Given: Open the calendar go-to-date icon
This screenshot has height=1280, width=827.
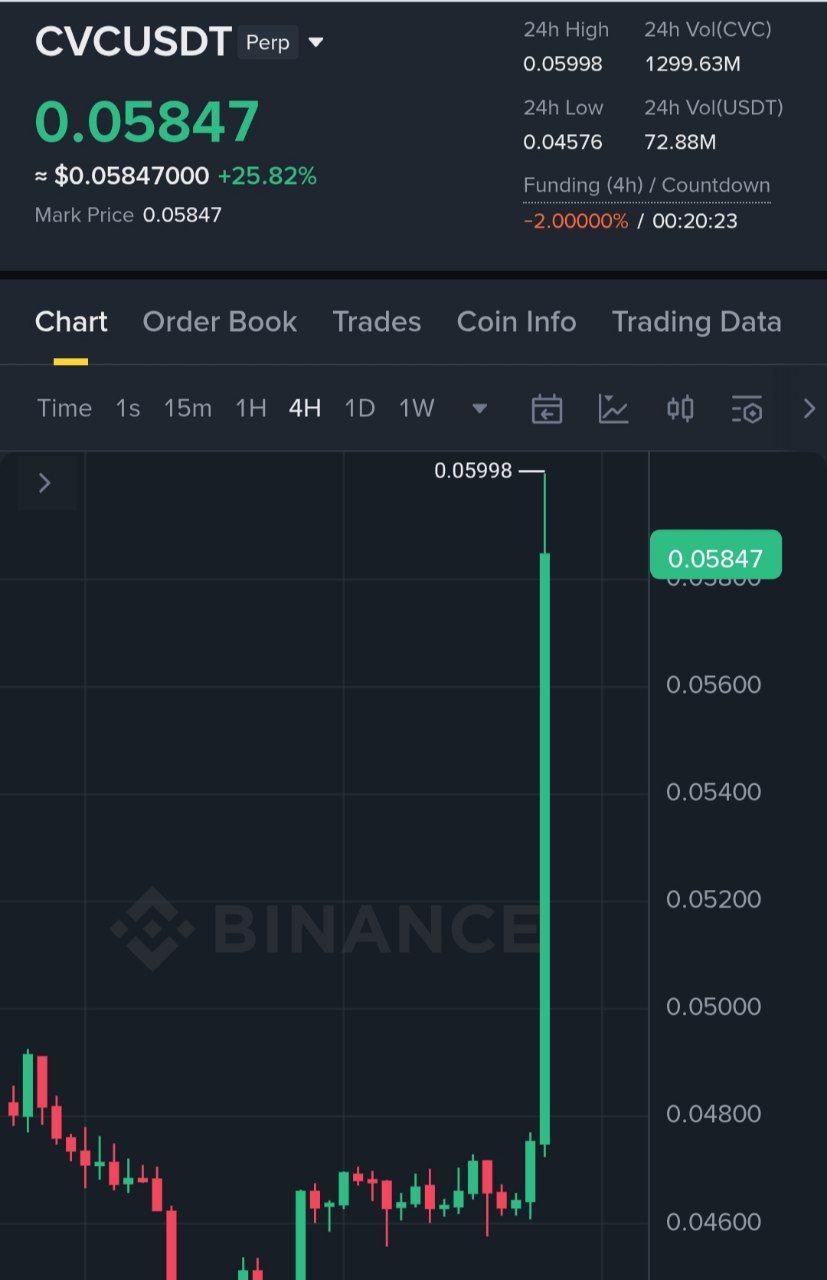Looking at the screenshot, I should coord(546,408).
